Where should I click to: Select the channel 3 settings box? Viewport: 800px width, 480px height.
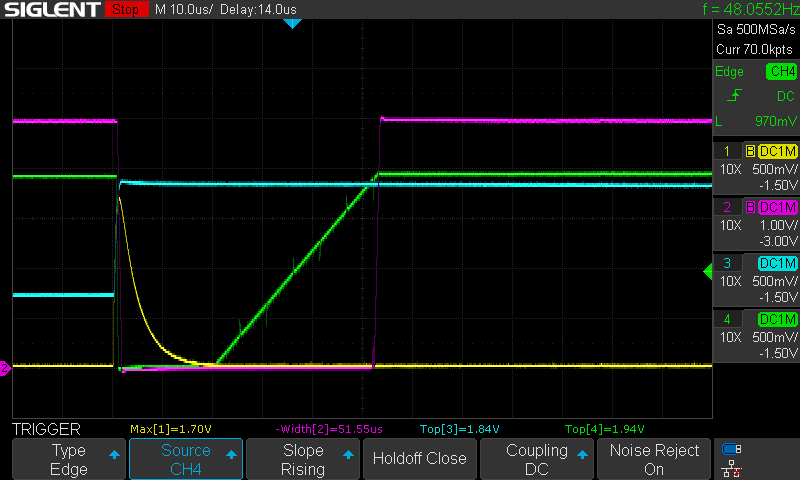coord(756,280)
